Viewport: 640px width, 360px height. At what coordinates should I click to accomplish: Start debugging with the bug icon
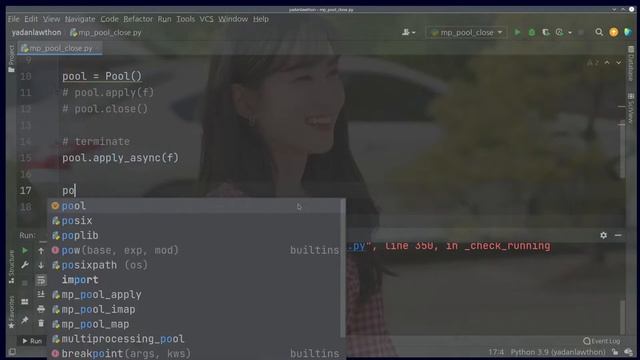(531, 32)
